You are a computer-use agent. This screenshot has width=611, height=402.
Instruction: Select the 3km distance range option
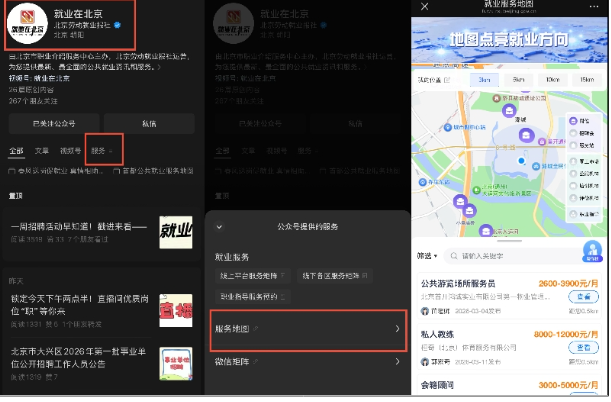(484, 78)
